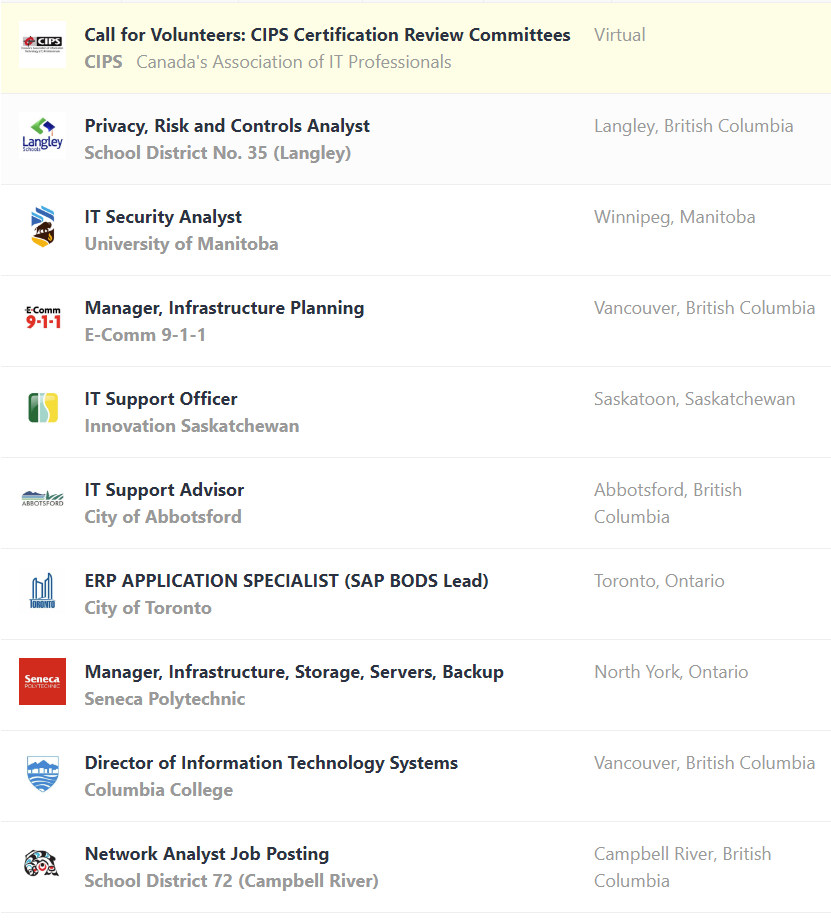The image size is (831, 920).
Task: Open Manager, Infrastructure Planning job posting
Action: click(x=224, y=308)
